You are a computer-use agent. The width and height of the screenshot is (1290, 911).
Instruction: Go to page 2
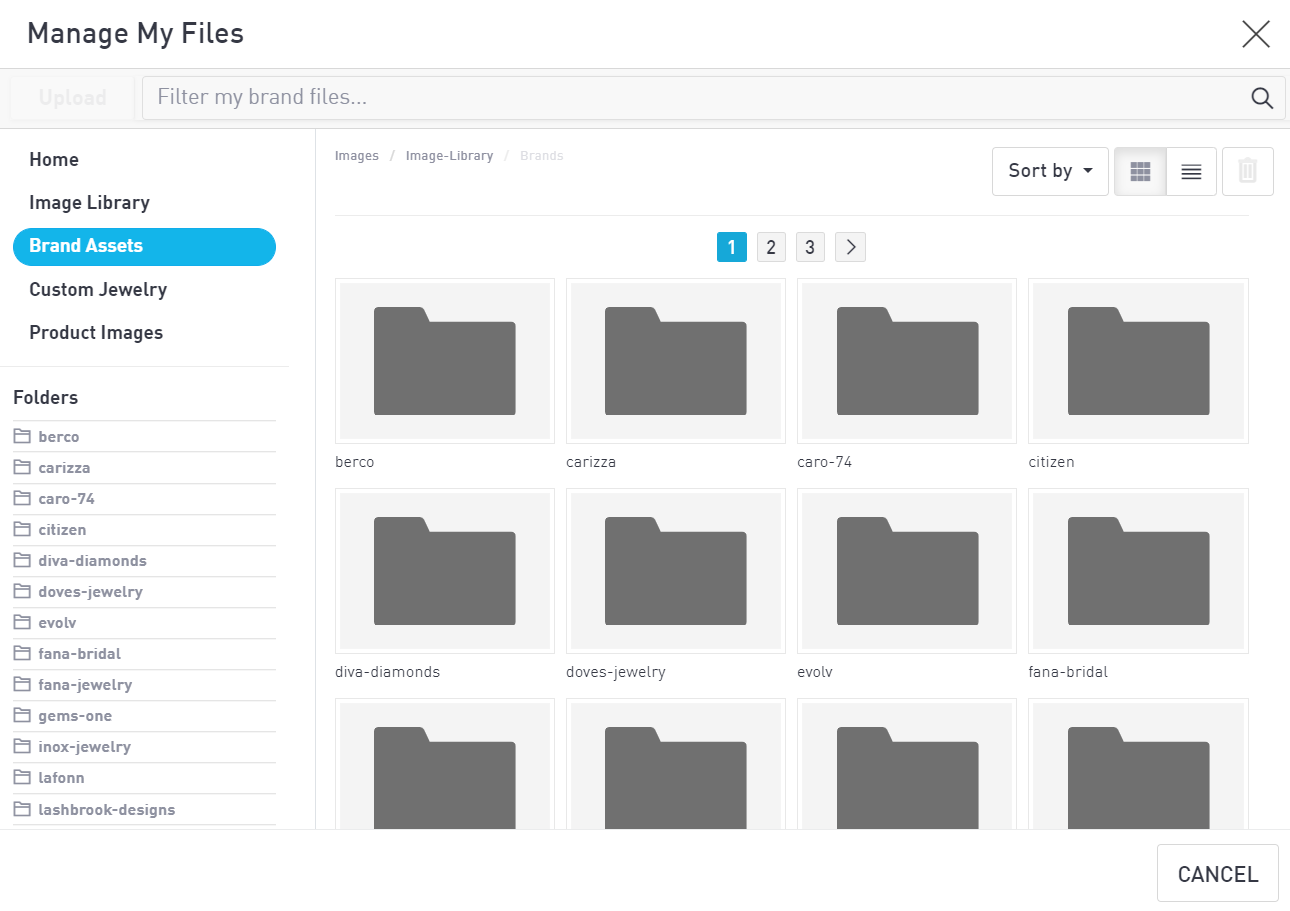click(x=771, y=247)
